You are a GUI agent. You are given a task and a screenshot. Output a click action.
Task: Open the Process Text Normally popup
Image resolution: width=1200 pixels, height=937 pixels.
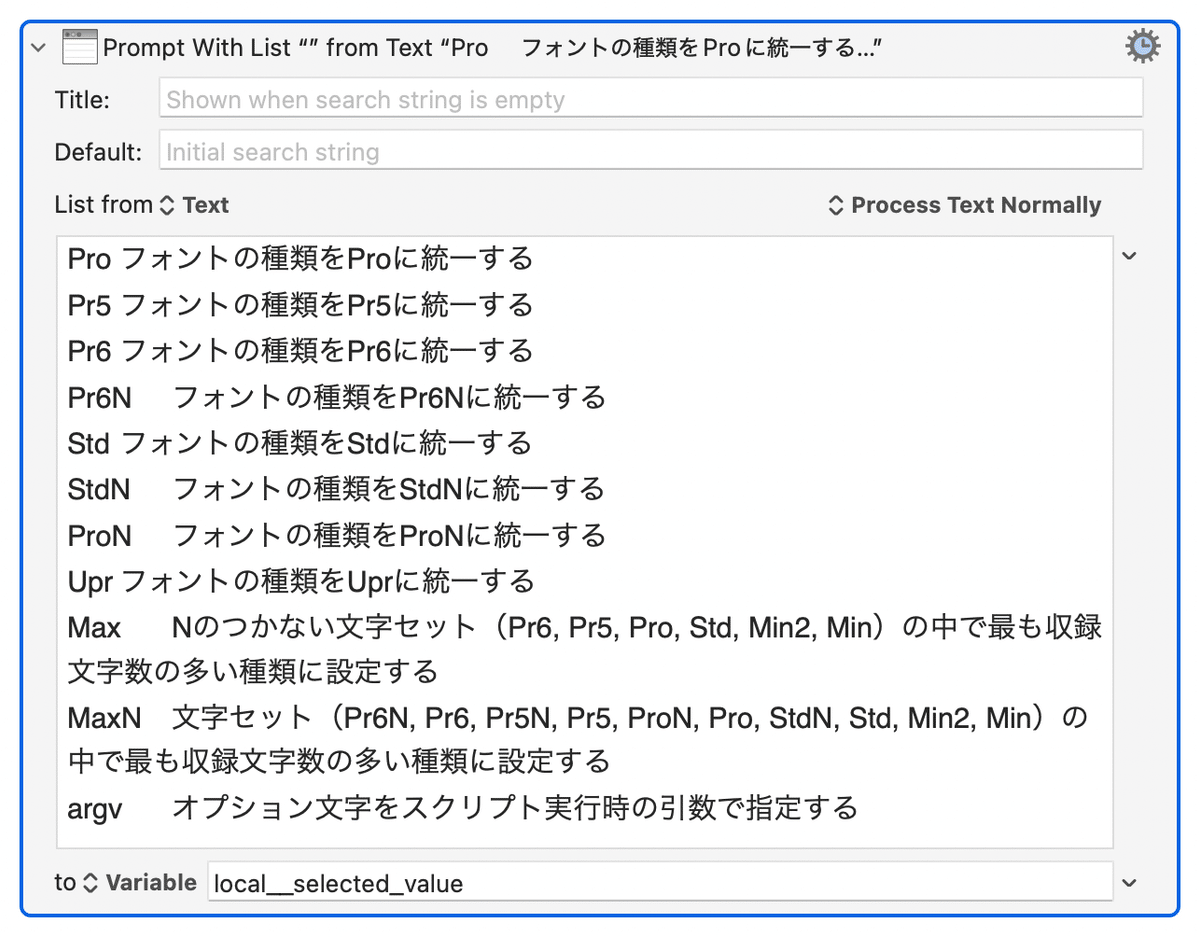(x=965, y=205)
